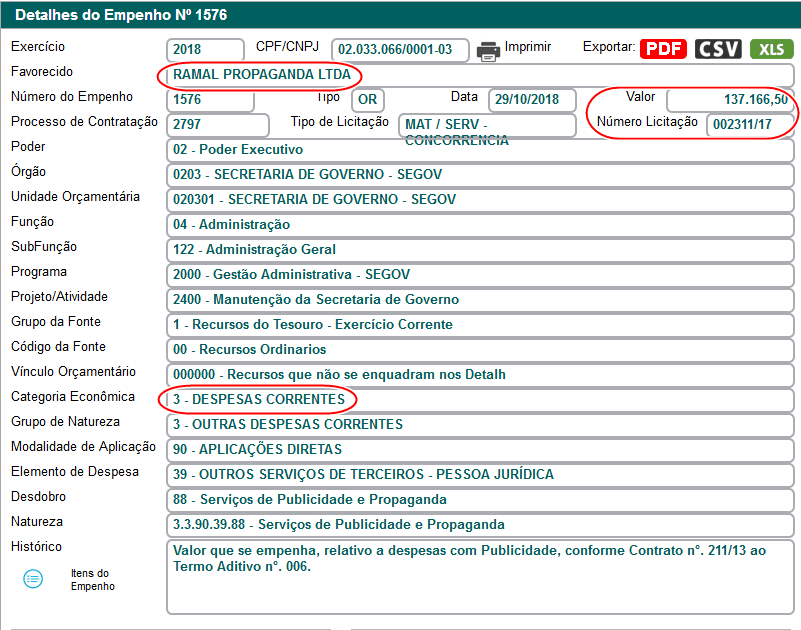
Task: Click the Tipo de Licitação field
Action: tap(486, 125)
